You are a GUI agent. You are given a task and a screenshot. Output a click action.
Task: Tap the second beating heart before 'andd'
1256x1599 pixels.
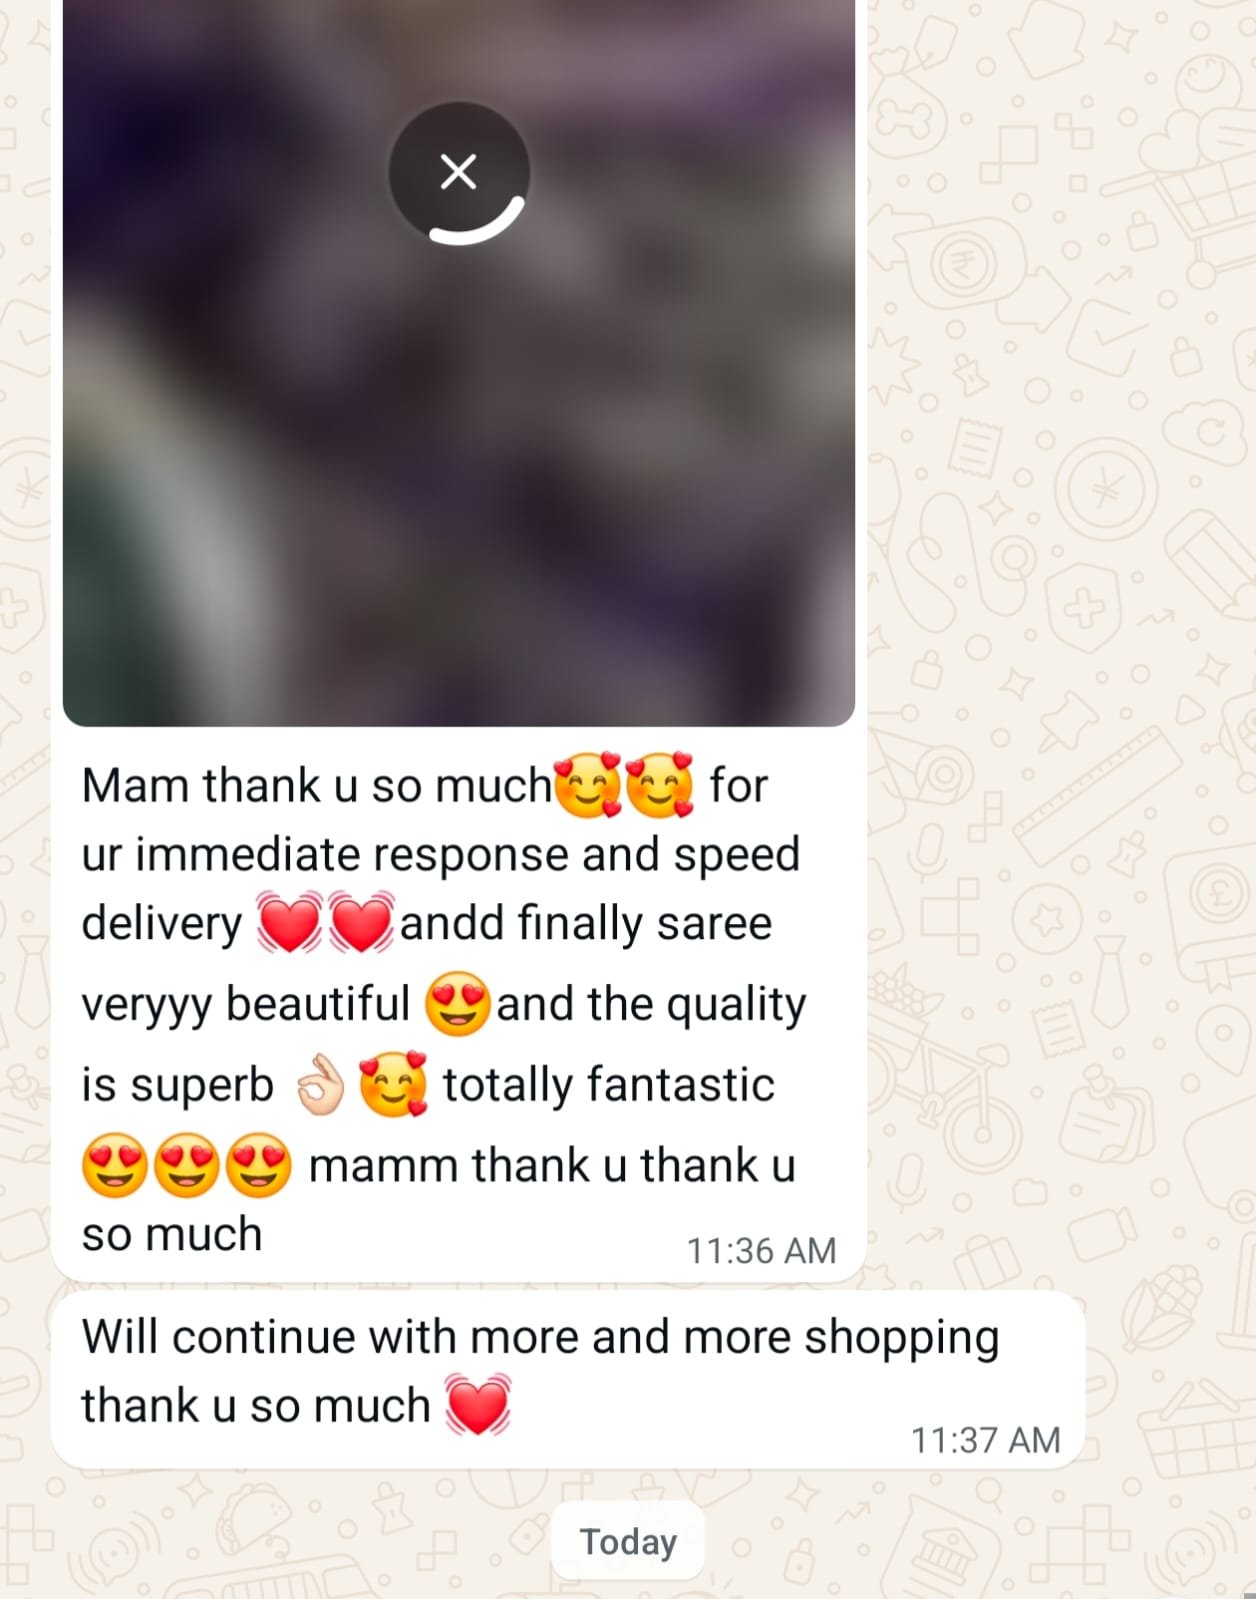361,921
